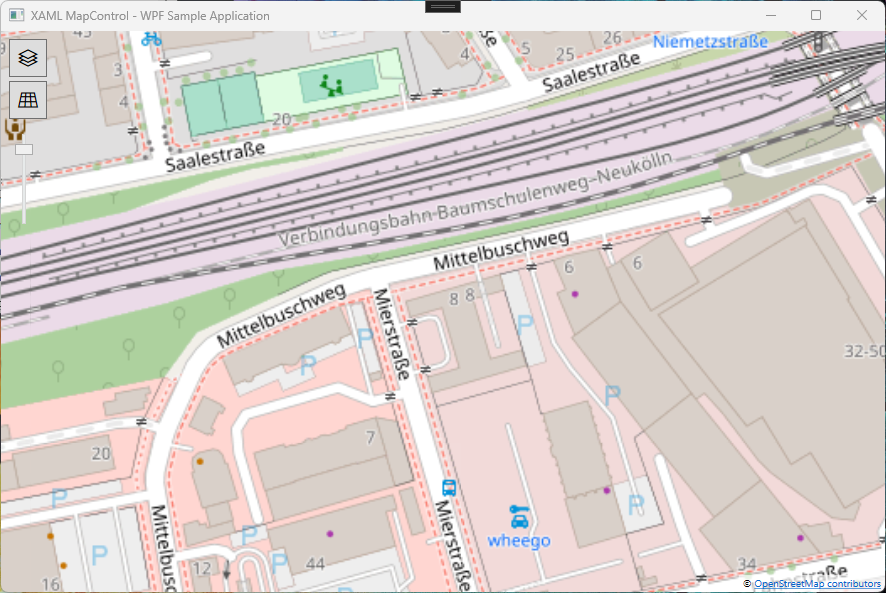Screen dimensions: 886x593
Task: Click the playground icon in the green park
Action: click(330, 84)
